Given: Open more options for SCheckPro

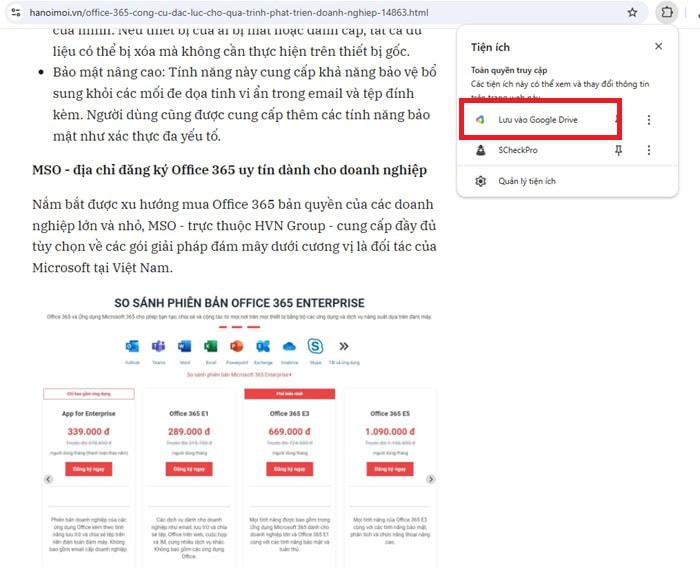Looking at the screenshot, I should coord(649,150).
